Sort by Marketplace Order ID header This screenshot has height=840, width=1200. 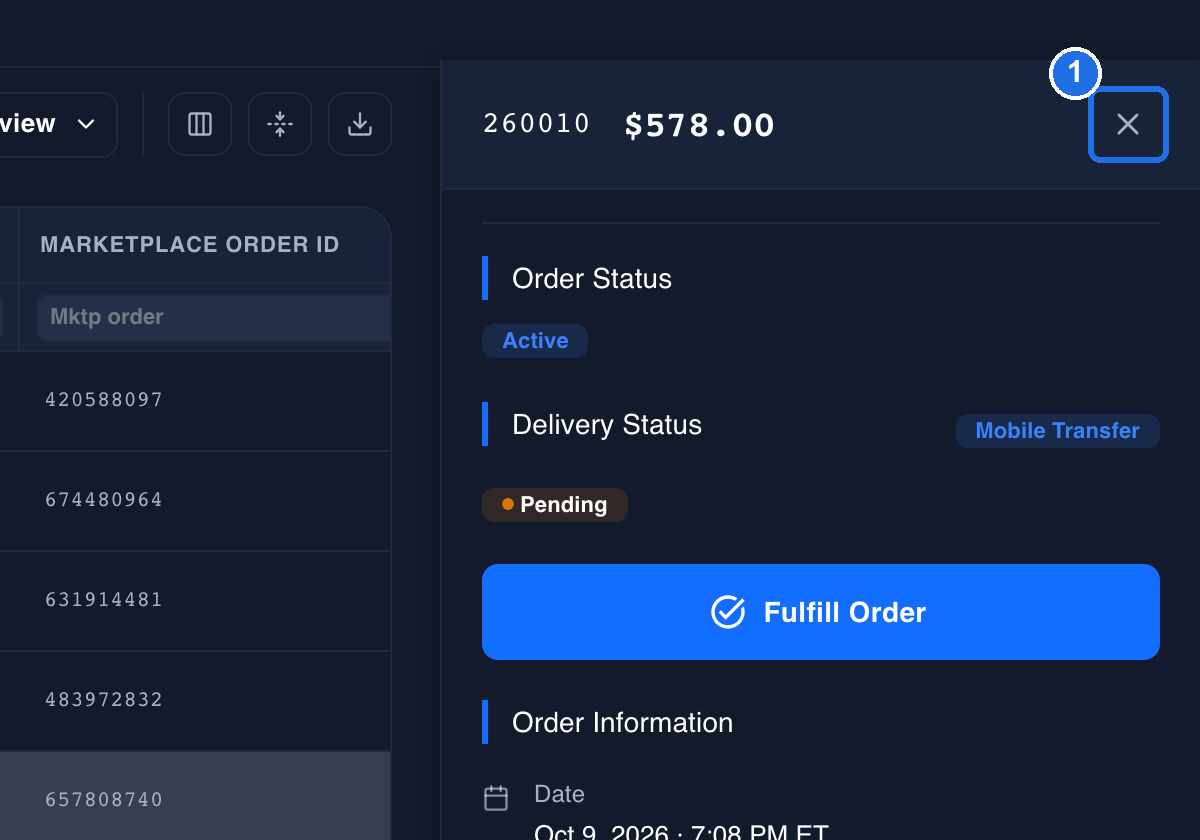click(190, 245)
